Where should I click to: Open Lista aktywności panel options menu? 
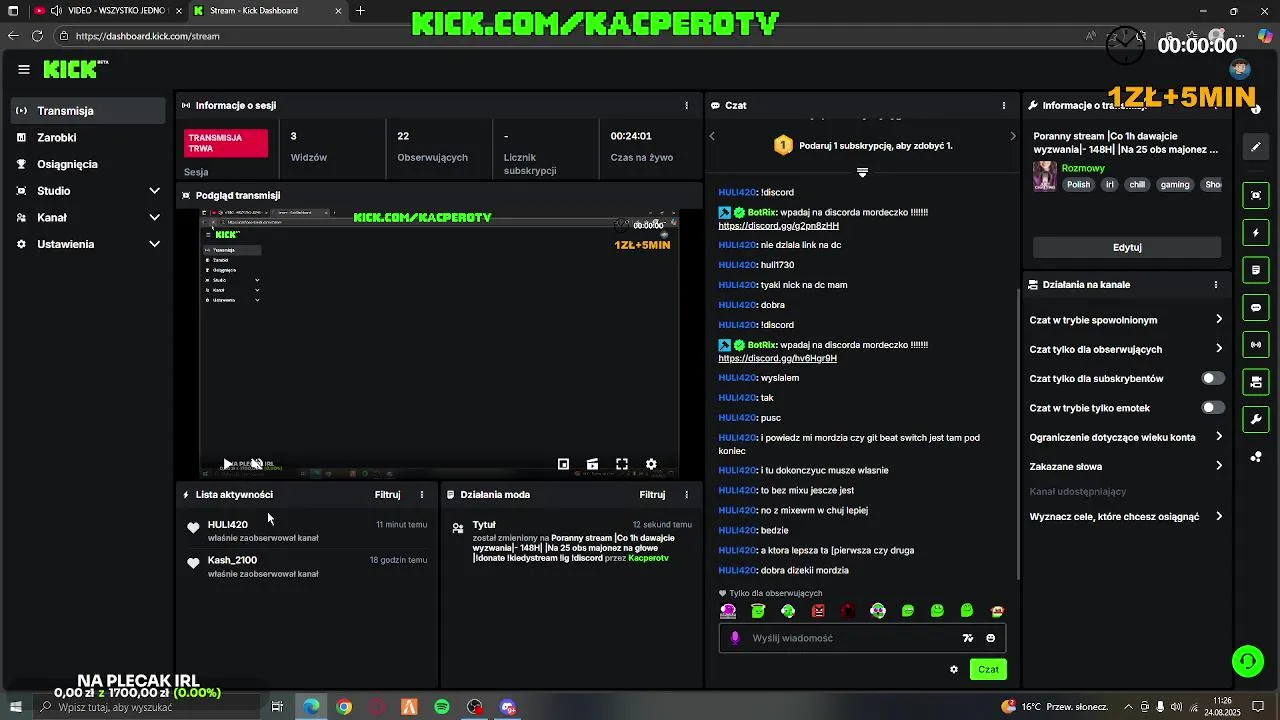click(x=422, y=495)
